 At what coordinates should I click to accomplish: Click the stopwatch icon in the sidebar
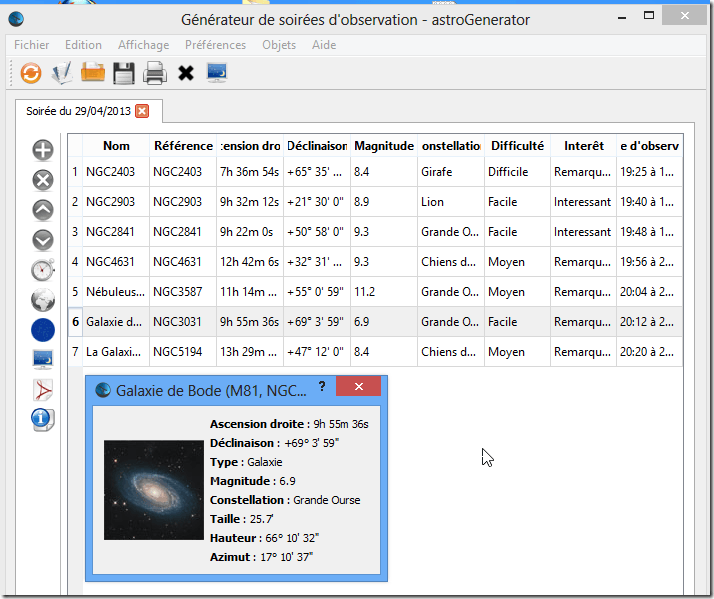tap(43, 270)
